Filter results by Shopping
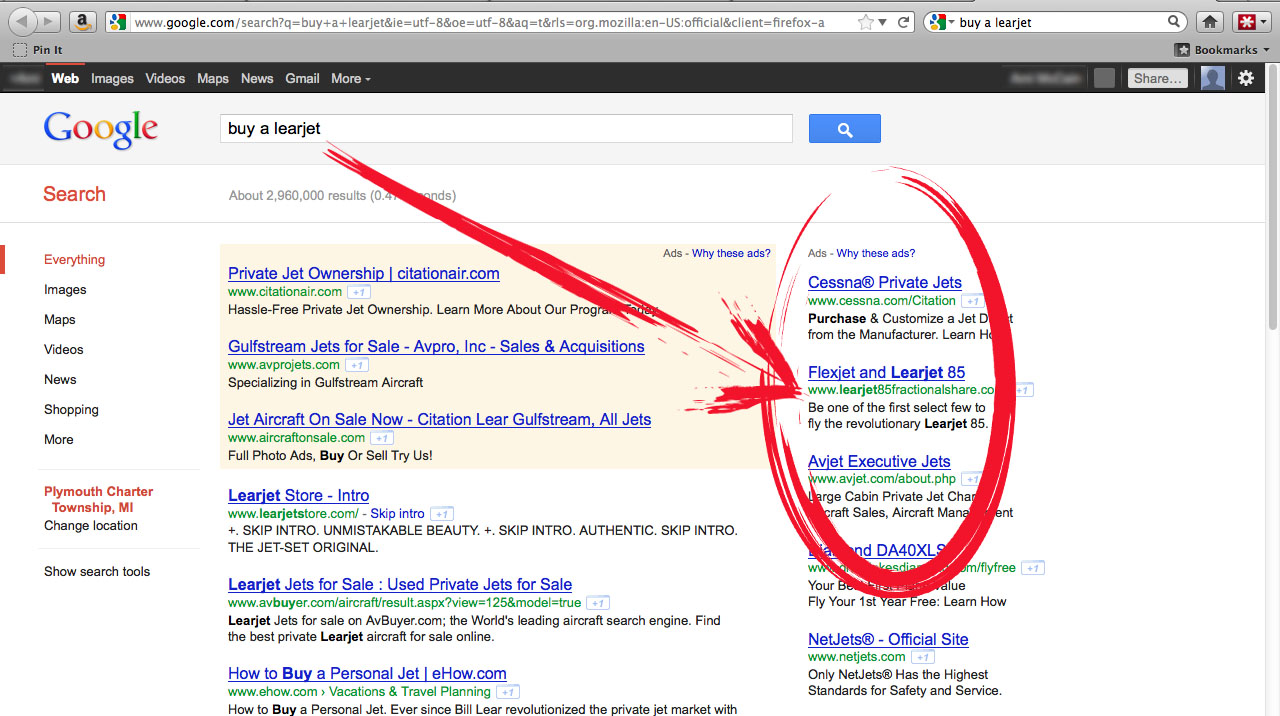This screenshot has width=1280, height=716. [x=71, y=410]
